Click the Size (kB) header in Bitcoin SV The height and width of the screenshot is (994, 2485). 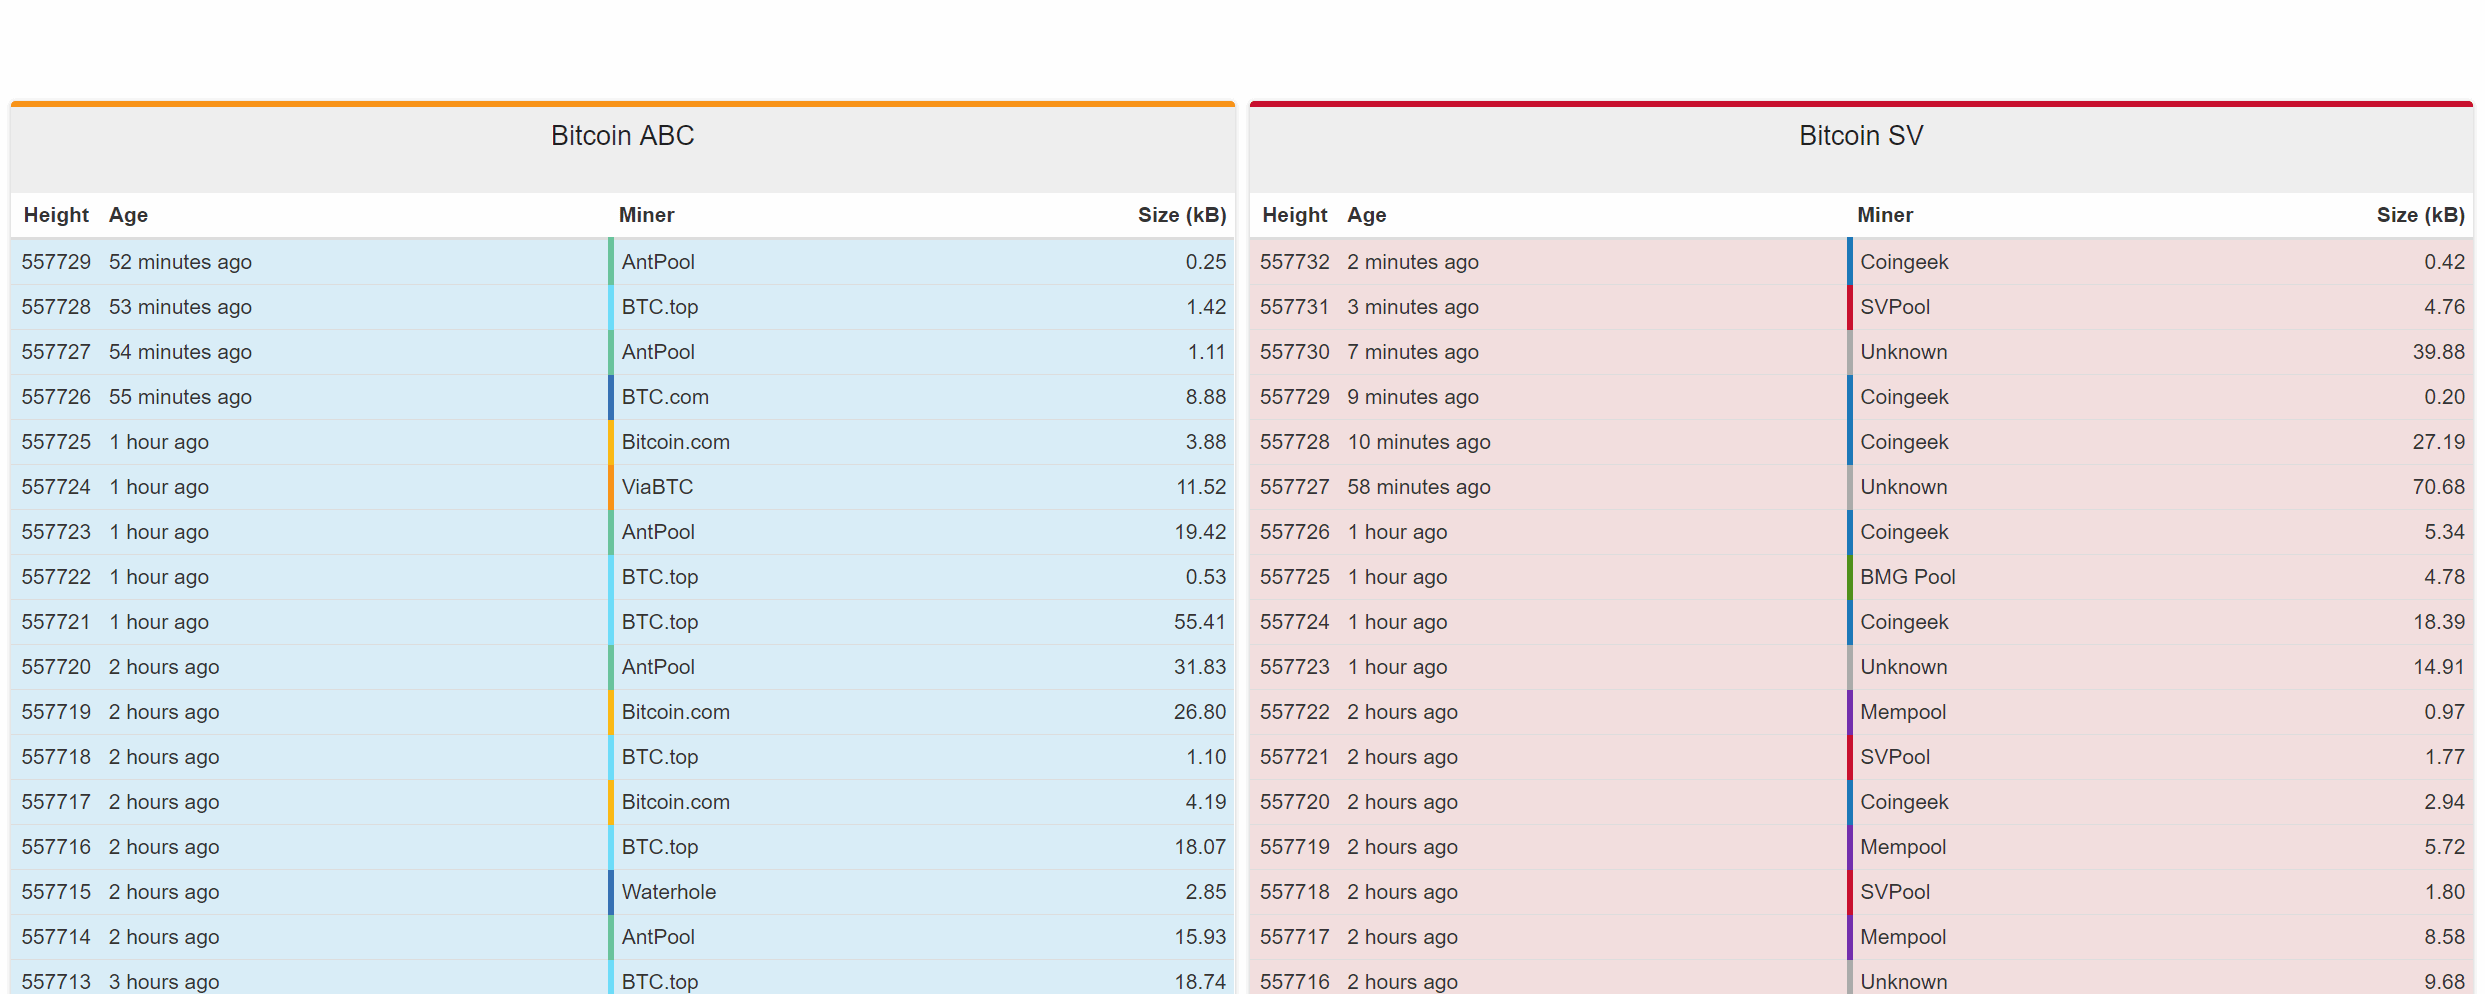point(2420,215)
